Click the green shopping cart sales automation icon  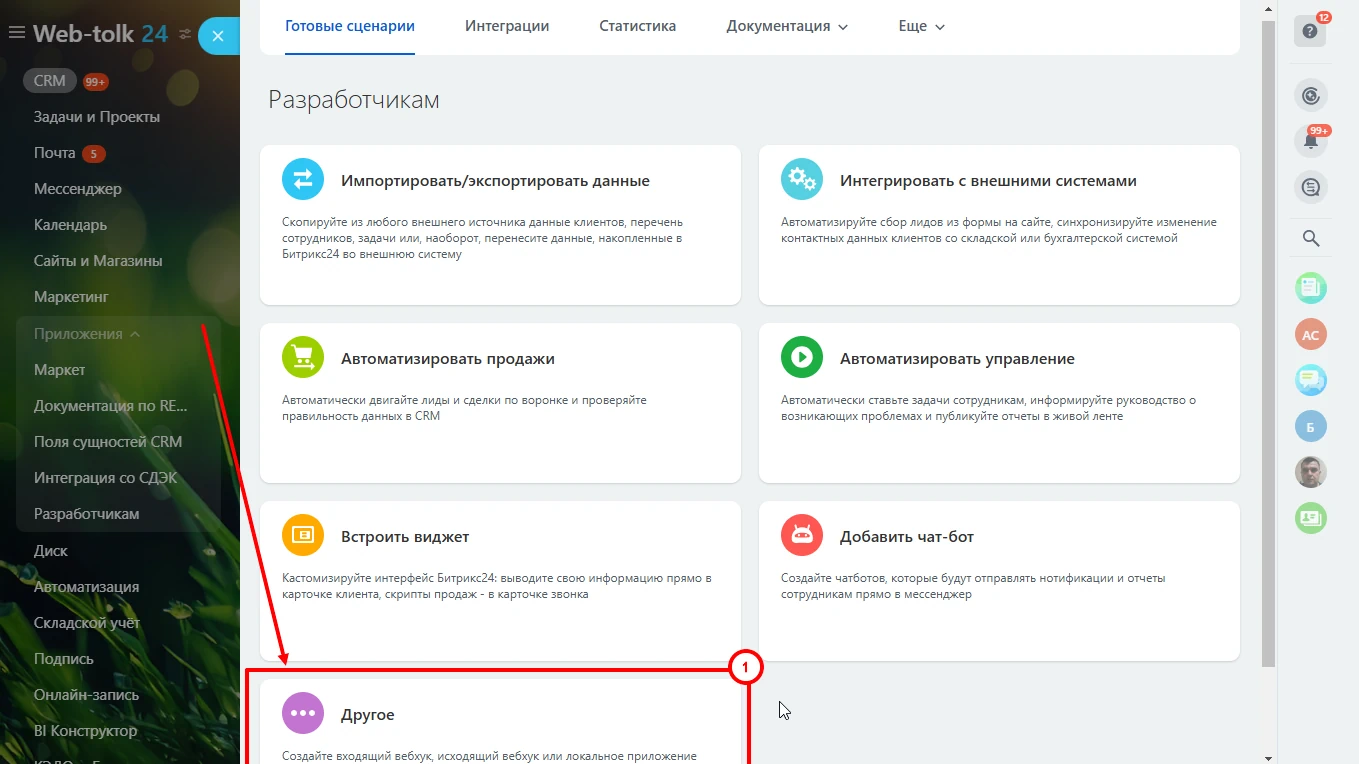click(303, 358)
